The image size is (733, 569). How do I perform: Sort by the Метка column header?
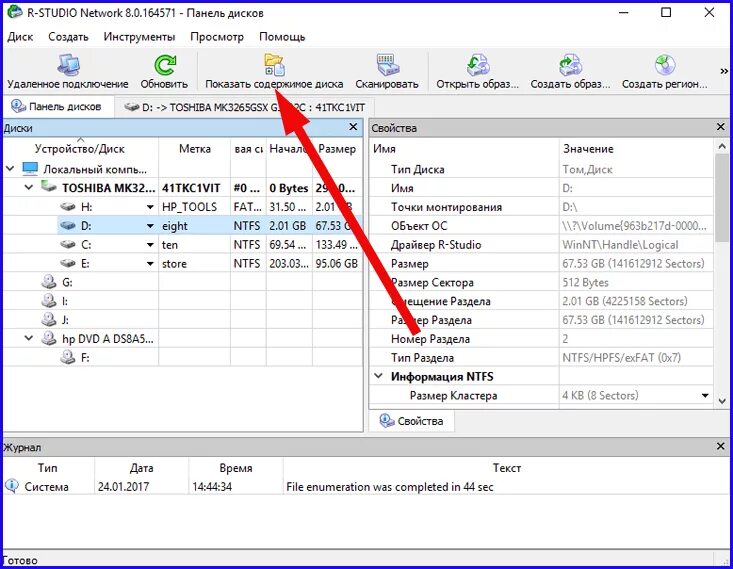[194, 149]
